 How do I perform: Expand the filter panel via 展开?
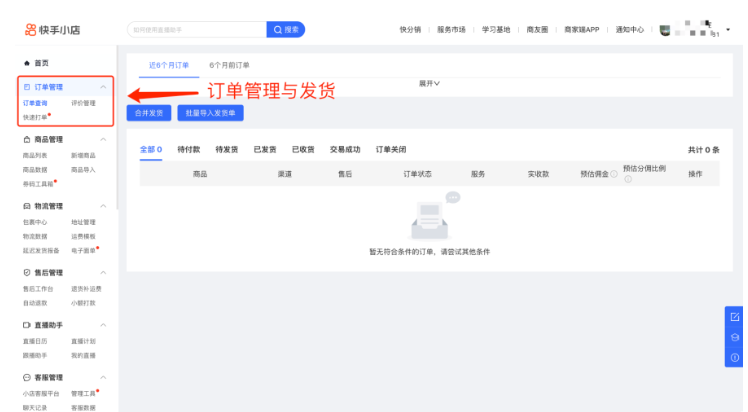[x=429, y=84]
